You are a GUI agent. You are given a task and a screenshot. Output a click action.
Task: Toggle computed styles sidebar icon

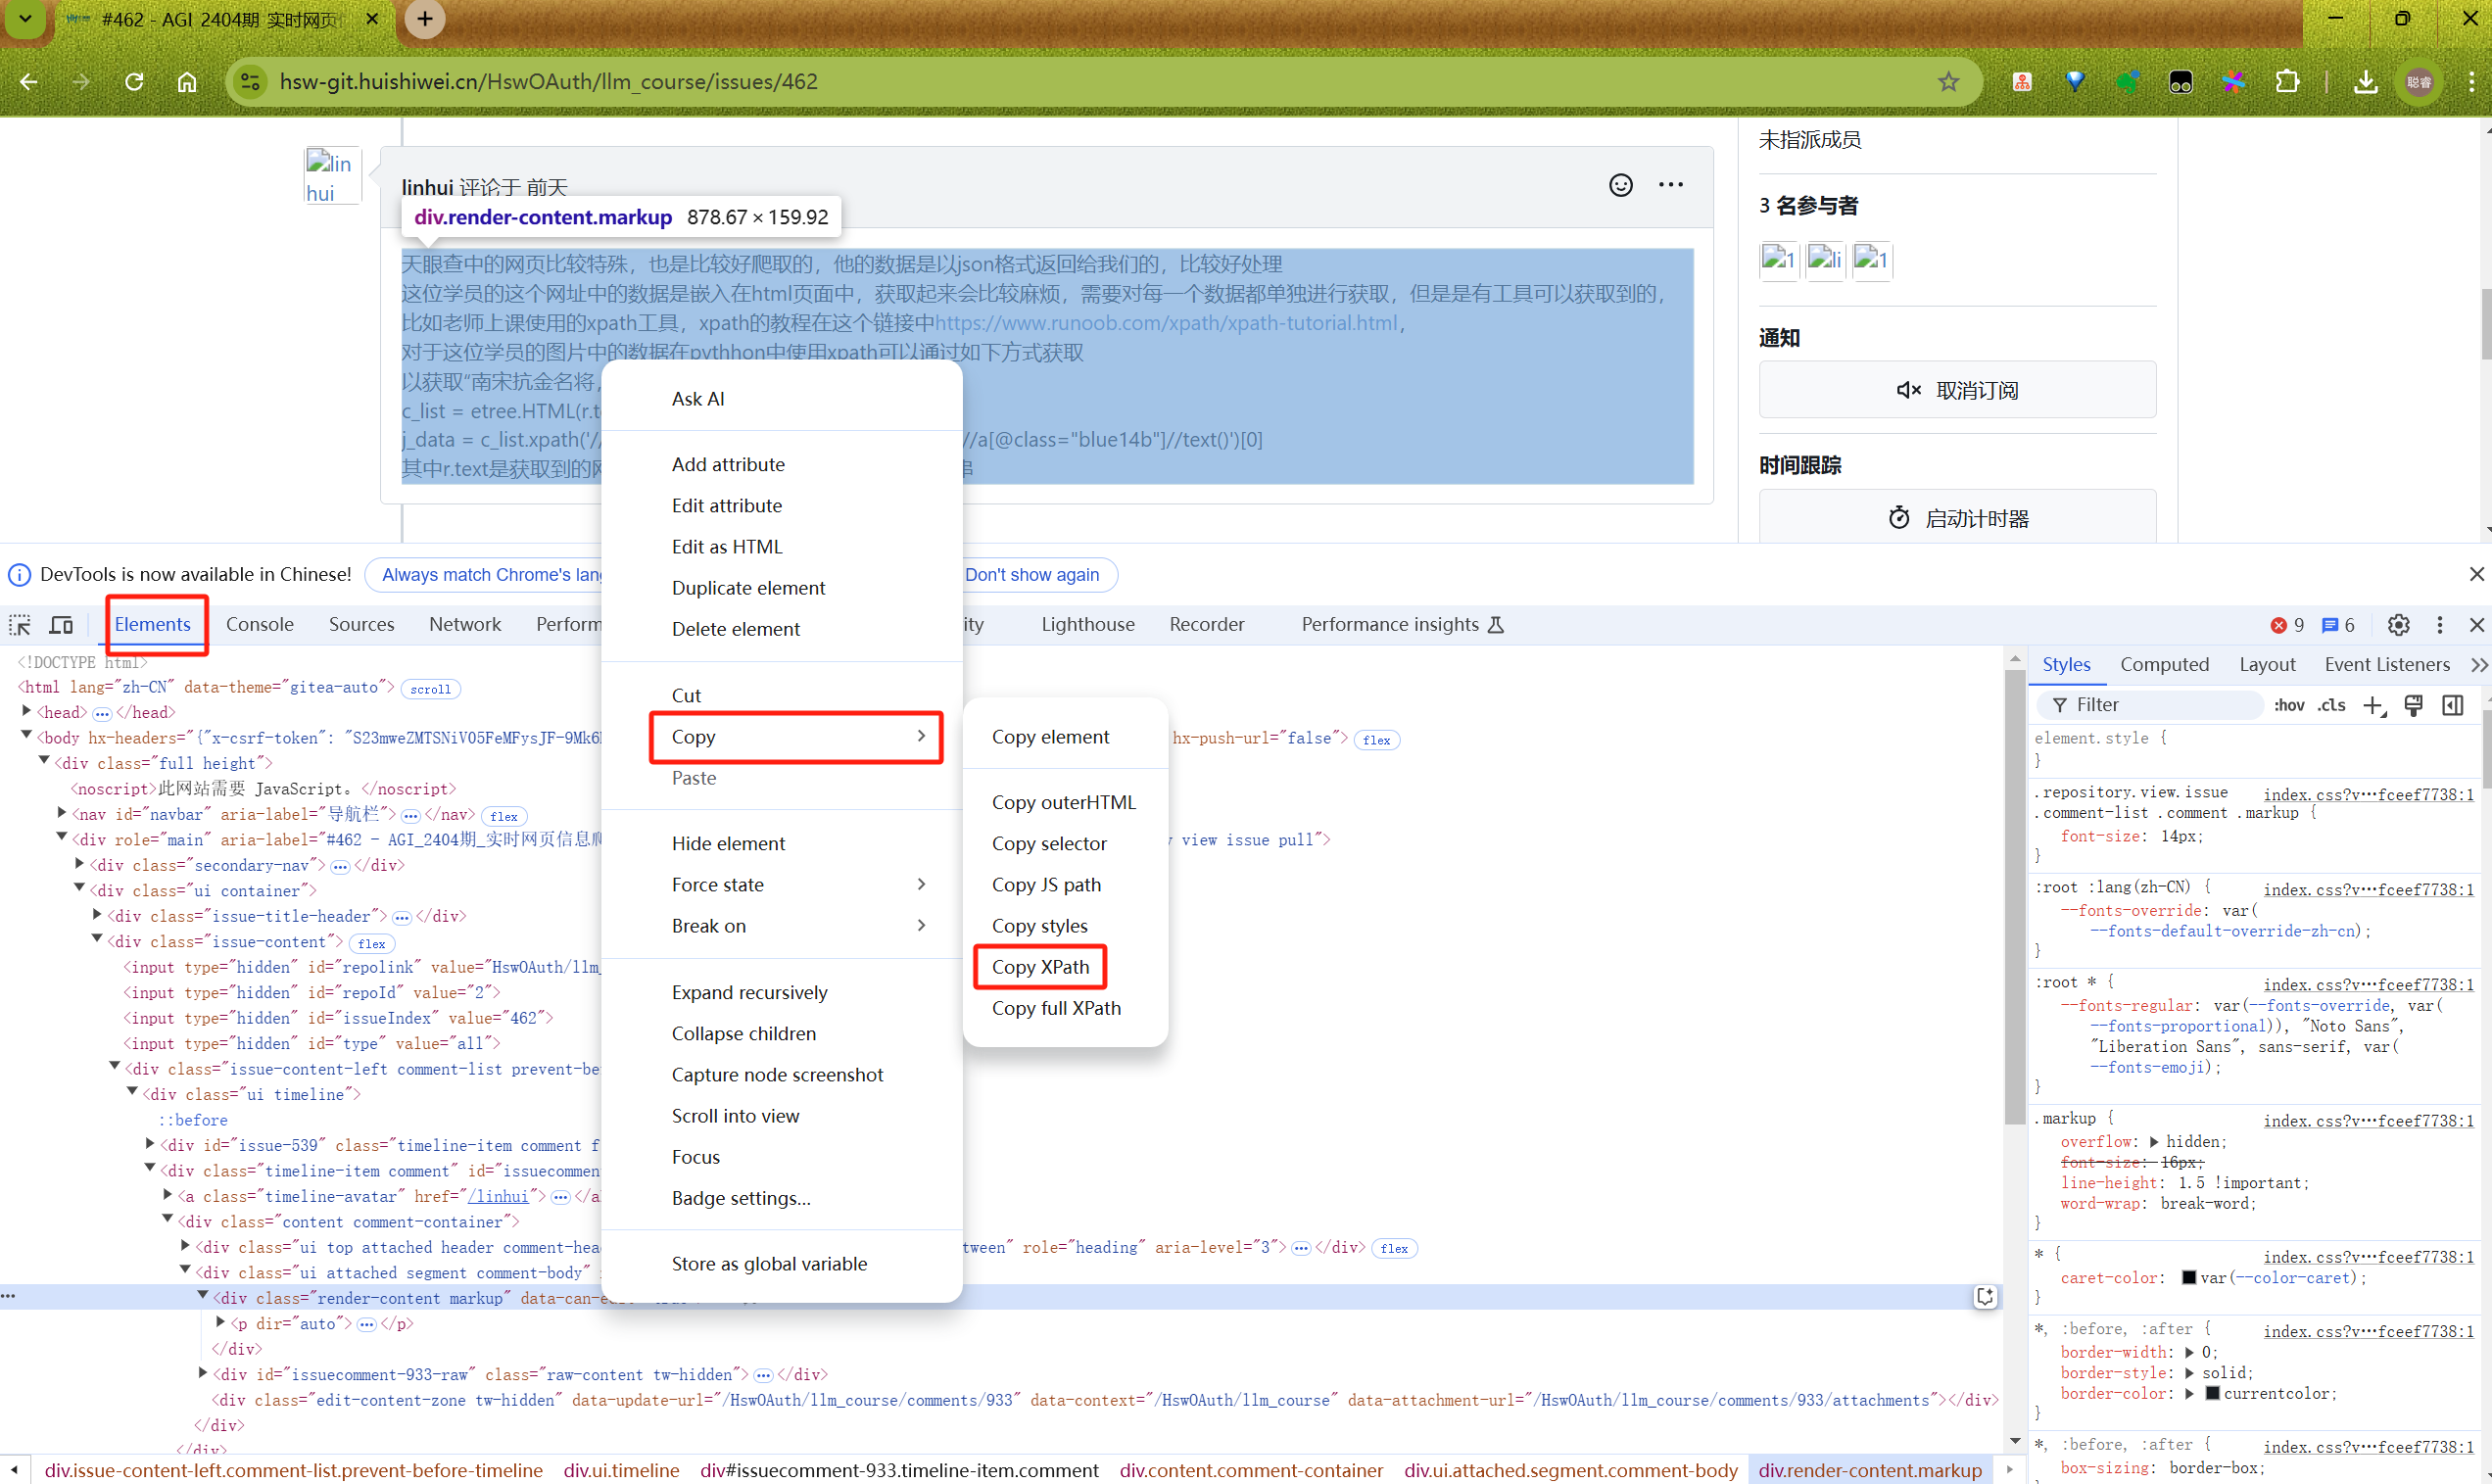tap(2453, 705)
